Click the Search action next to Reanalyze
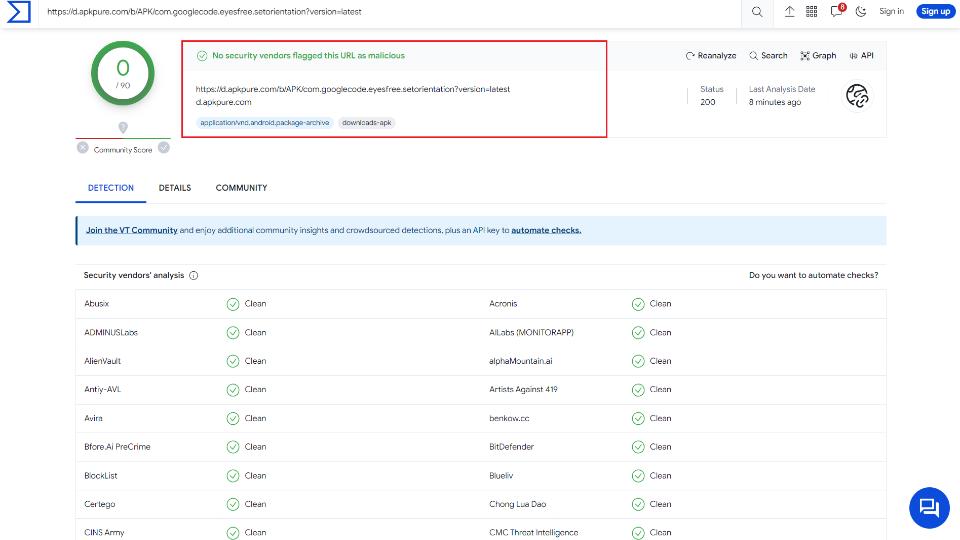This screenshot has width=960, height=540. [768, 56]
